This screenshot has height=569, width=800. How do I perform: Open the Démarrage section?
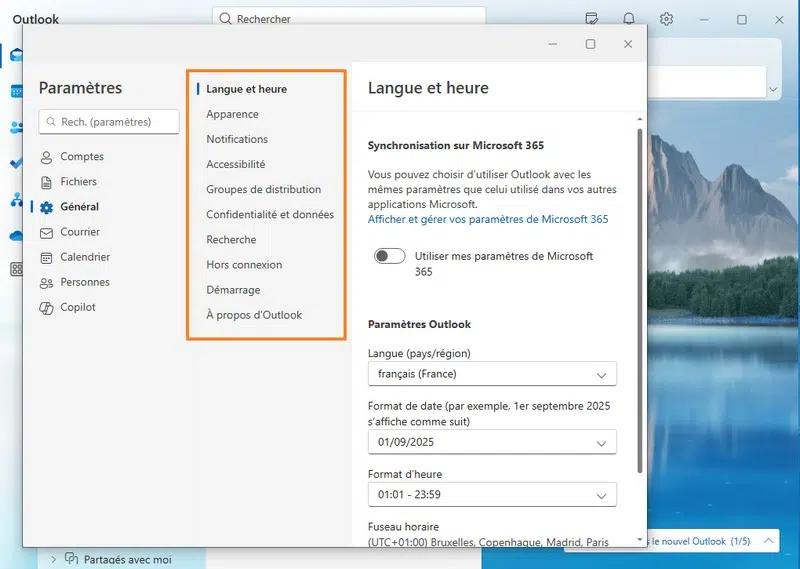(233, 290)
